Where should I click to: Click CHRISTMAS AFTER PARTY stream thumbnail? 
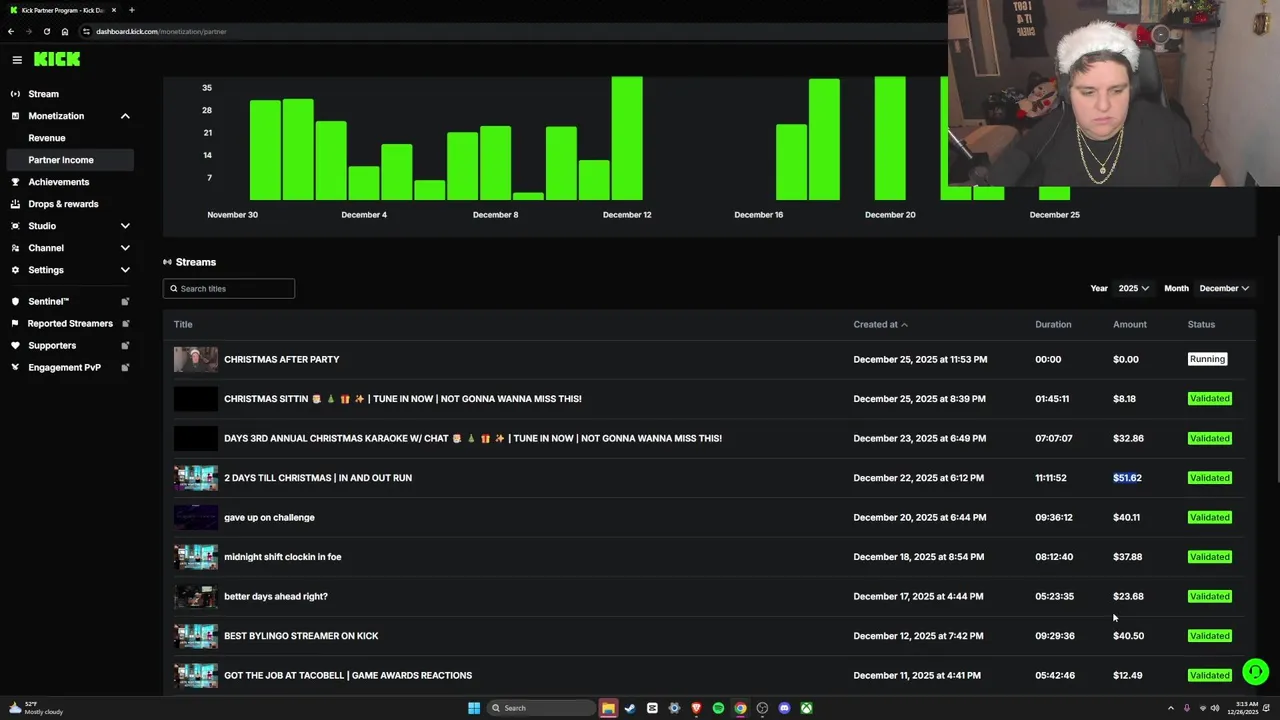196,359
